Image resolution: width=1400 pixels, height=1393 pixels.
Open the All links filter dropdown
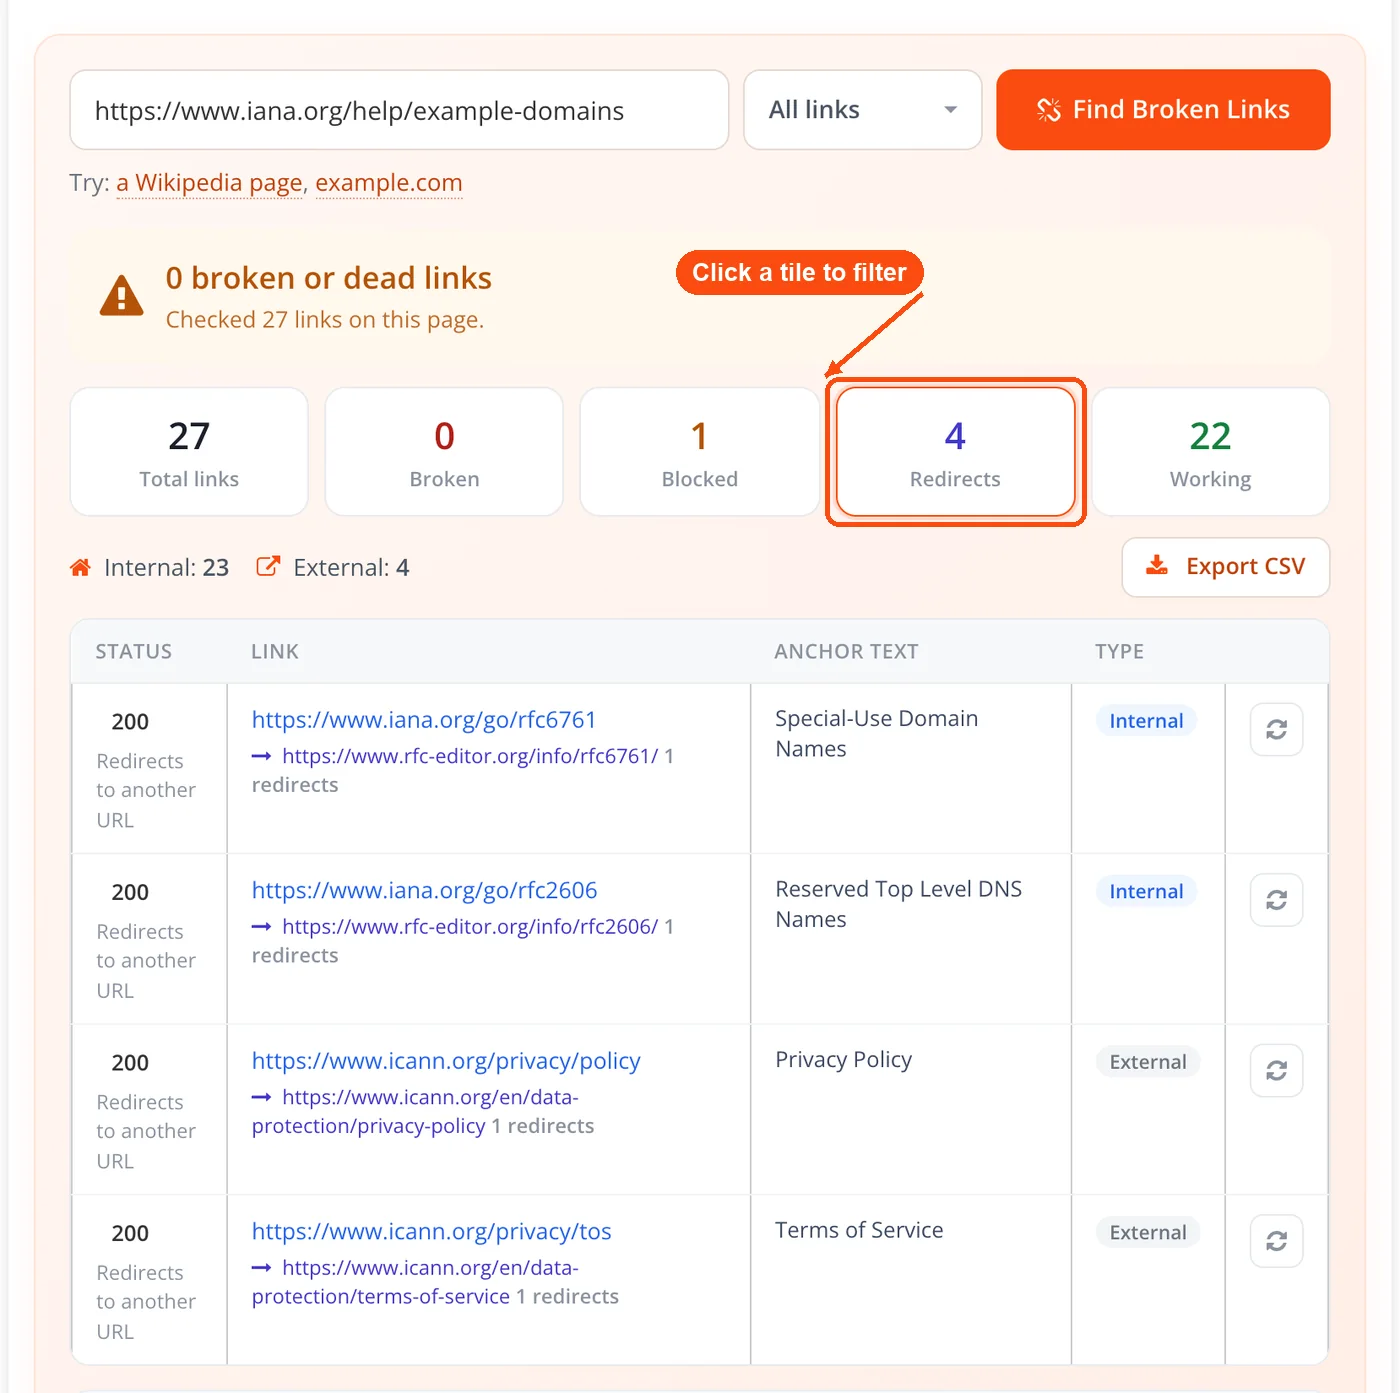click(863, 110)
